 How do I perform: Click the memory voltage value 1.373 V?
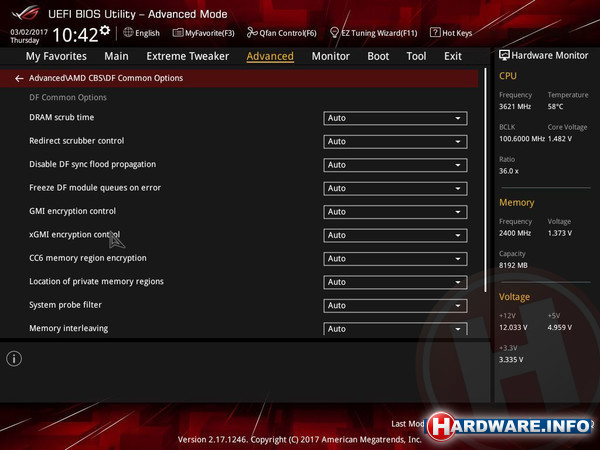(x=559, y=233)
